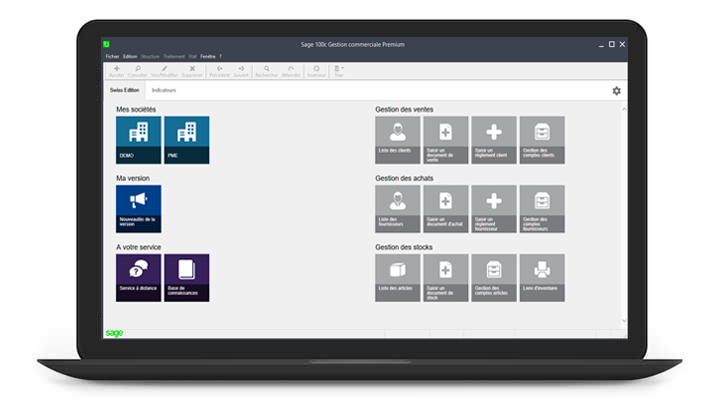Open the Fichier menu

(x=112, y=57)
